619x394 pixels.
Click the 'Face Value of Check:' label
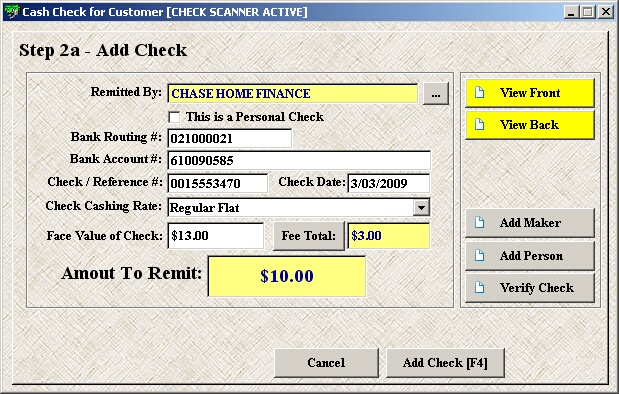click(105, 236)
